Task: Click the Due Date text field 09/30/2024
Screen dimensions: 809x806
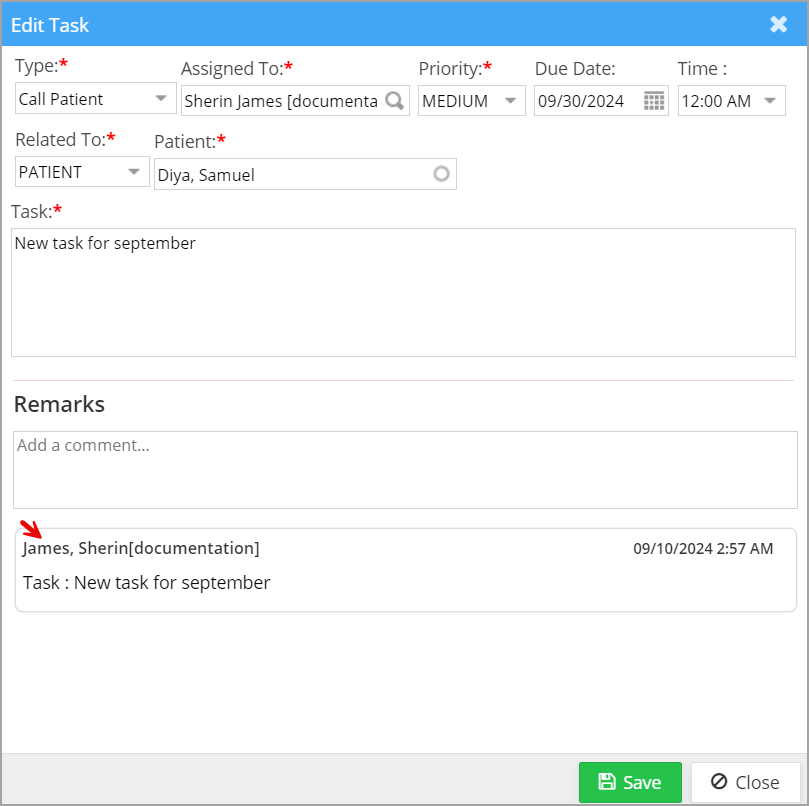Action: [x=587, y=101]
